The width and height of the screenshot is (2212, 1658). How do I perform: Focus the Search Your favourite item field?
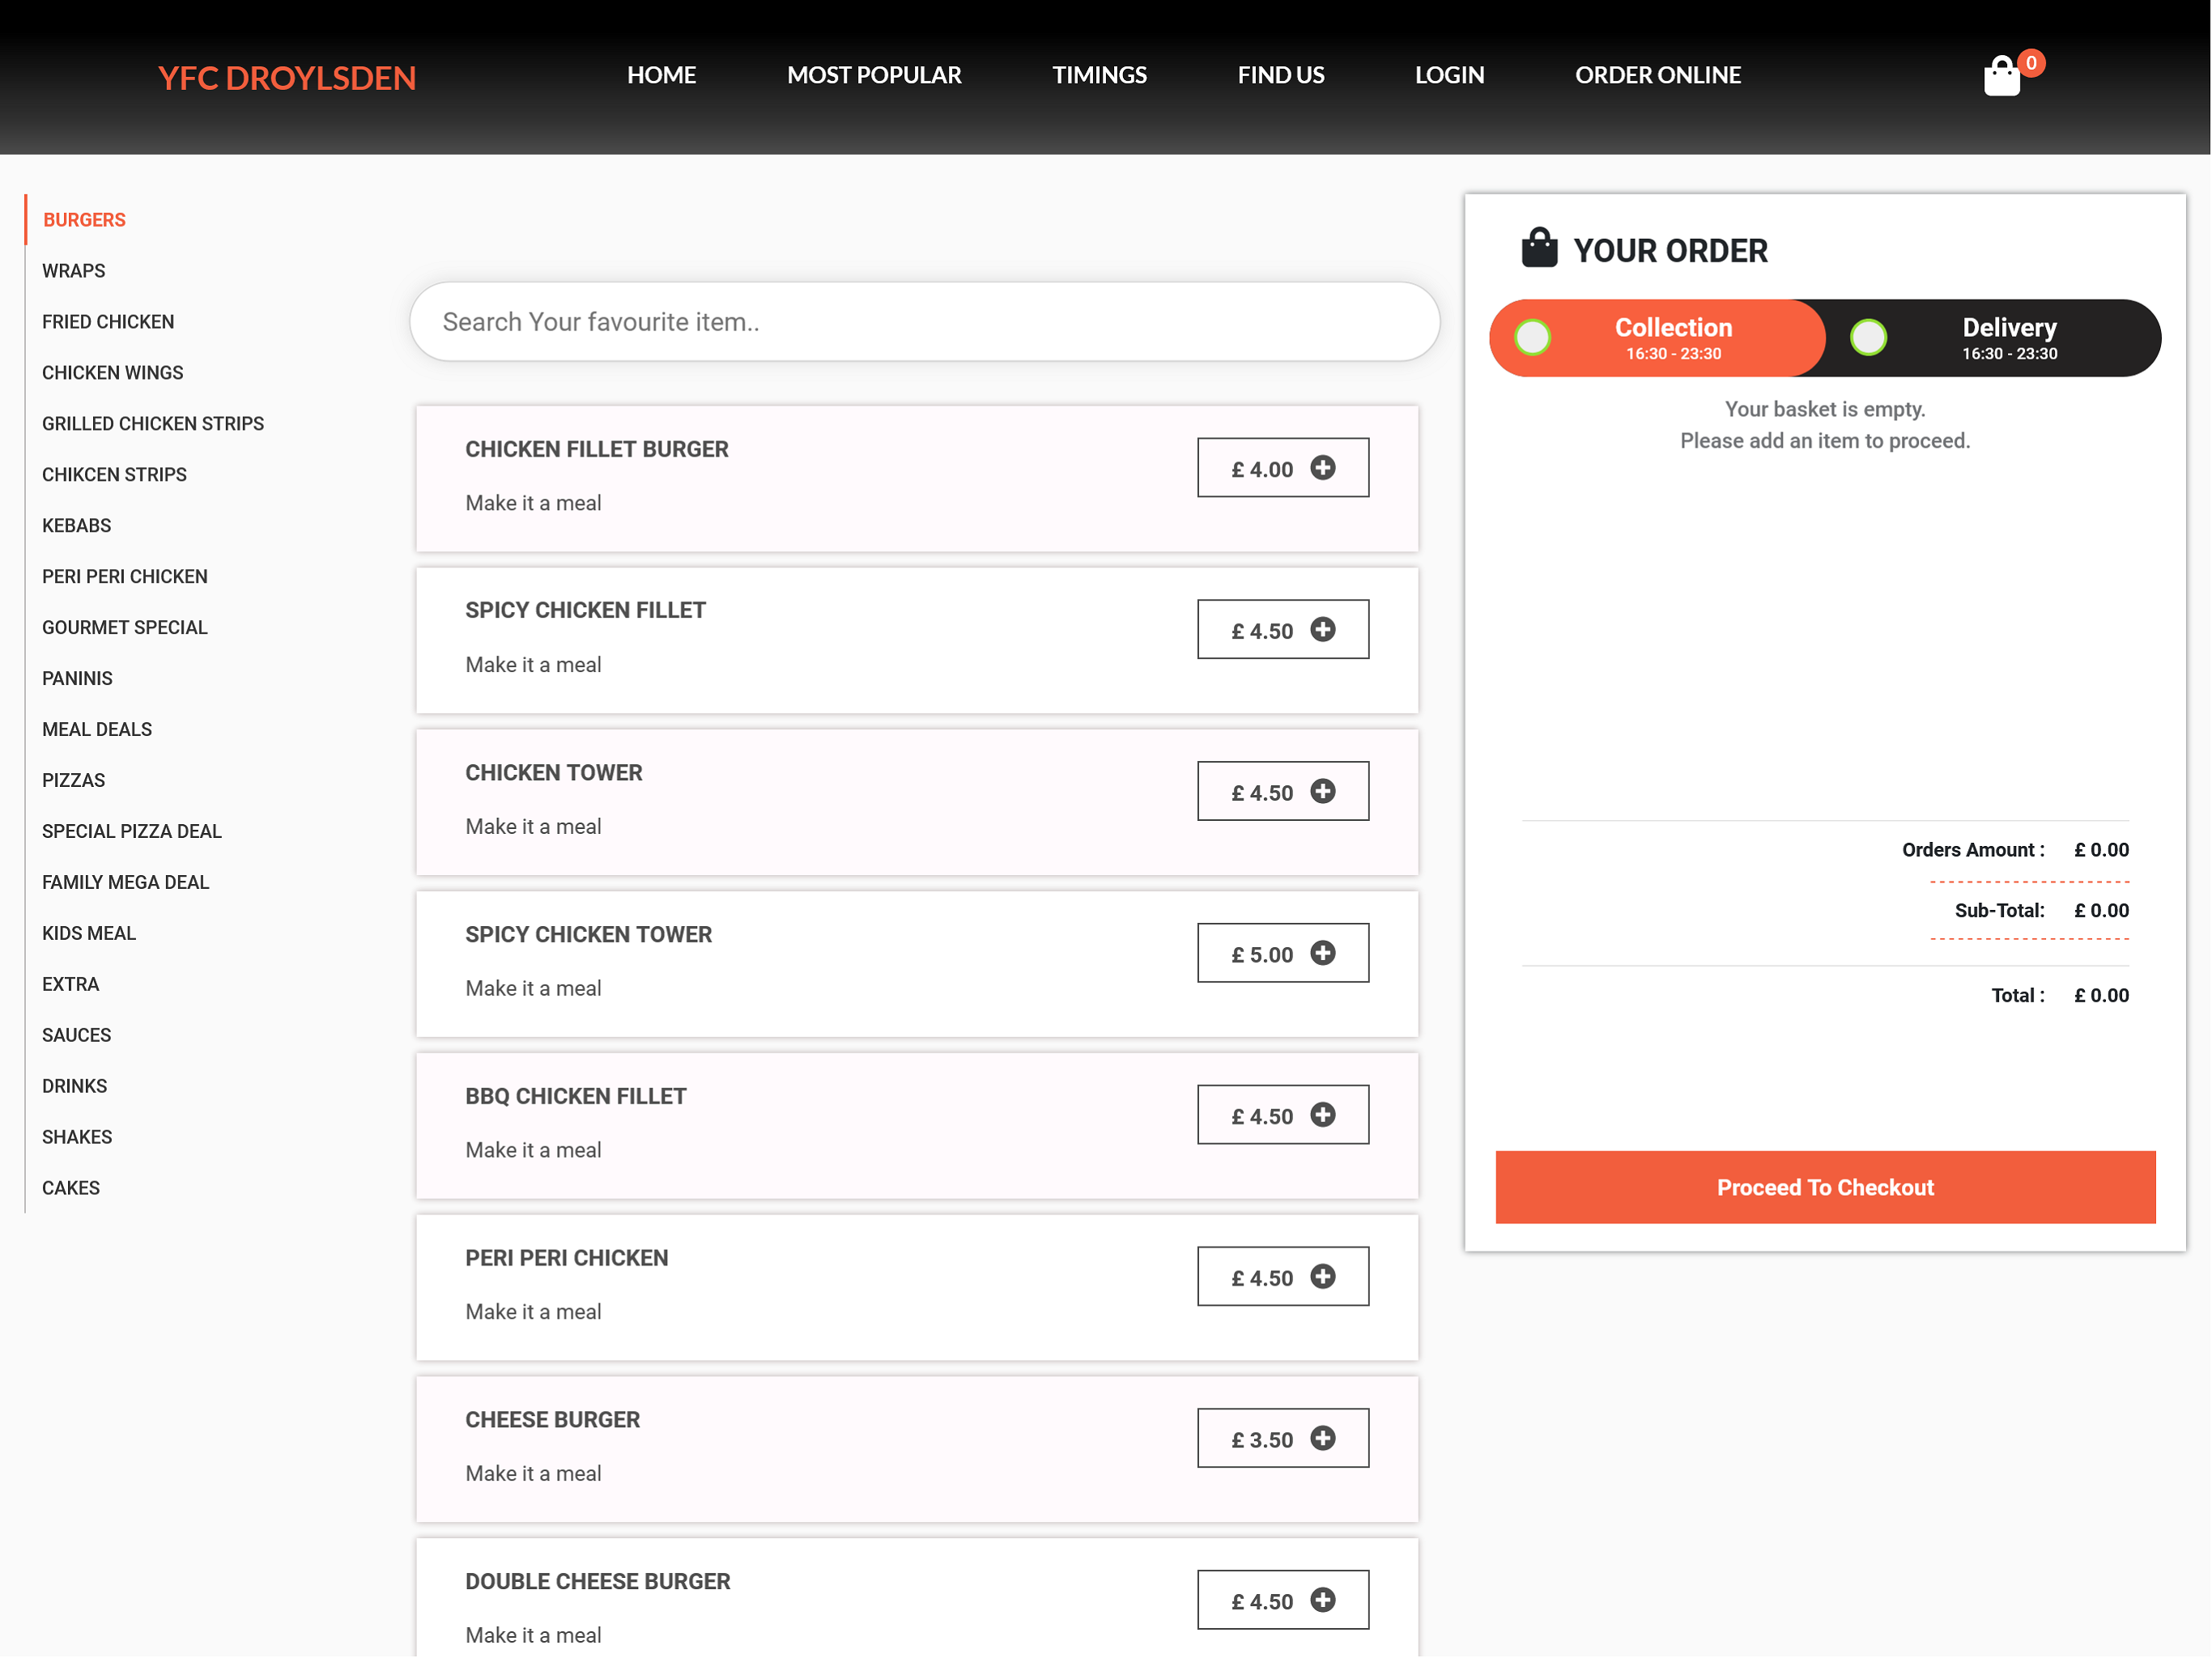click(924, 322)
